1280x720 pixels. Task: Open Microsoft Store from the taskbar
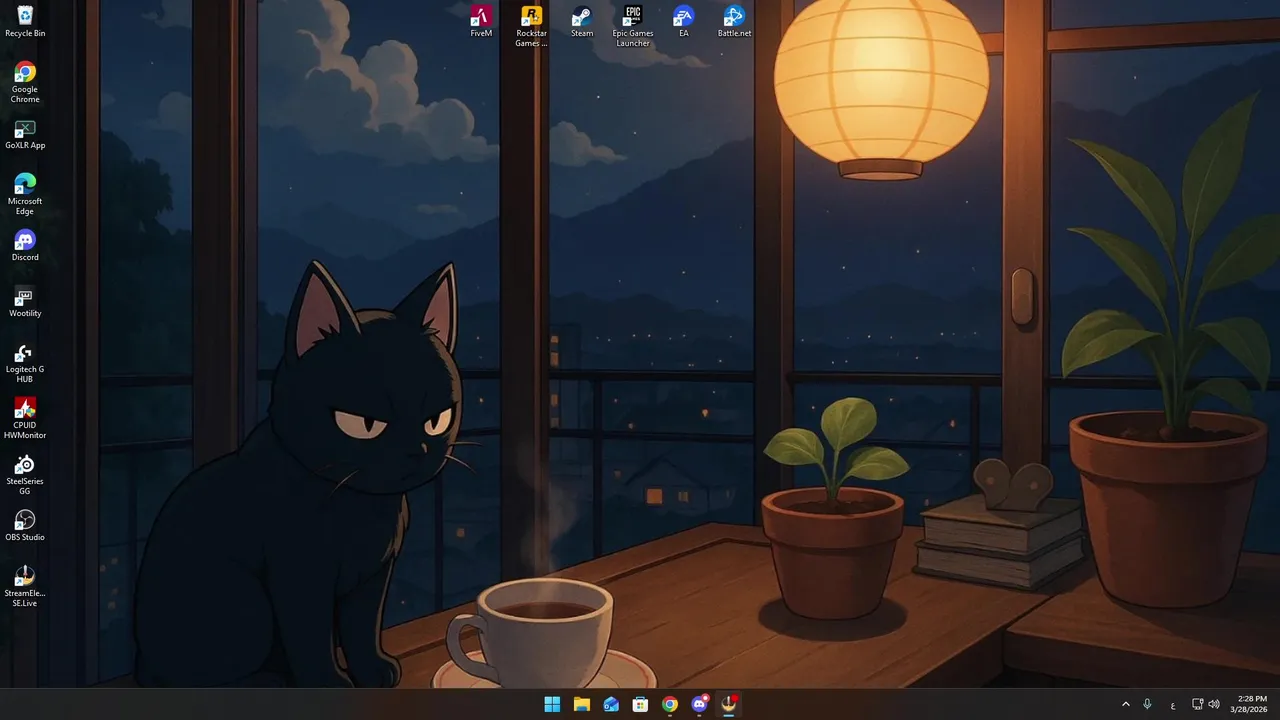640,704
